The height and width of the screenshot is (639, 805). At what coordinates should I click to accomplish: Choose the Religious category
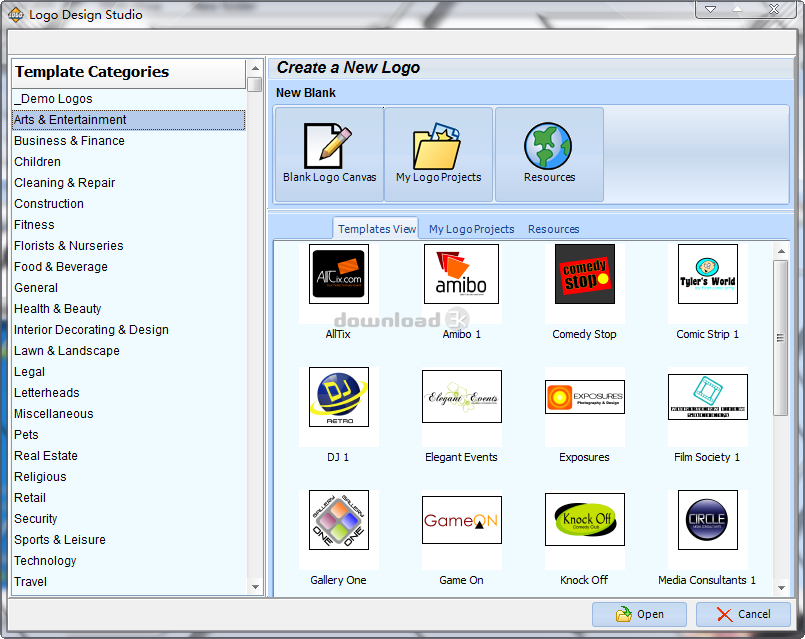coord(129,477)
